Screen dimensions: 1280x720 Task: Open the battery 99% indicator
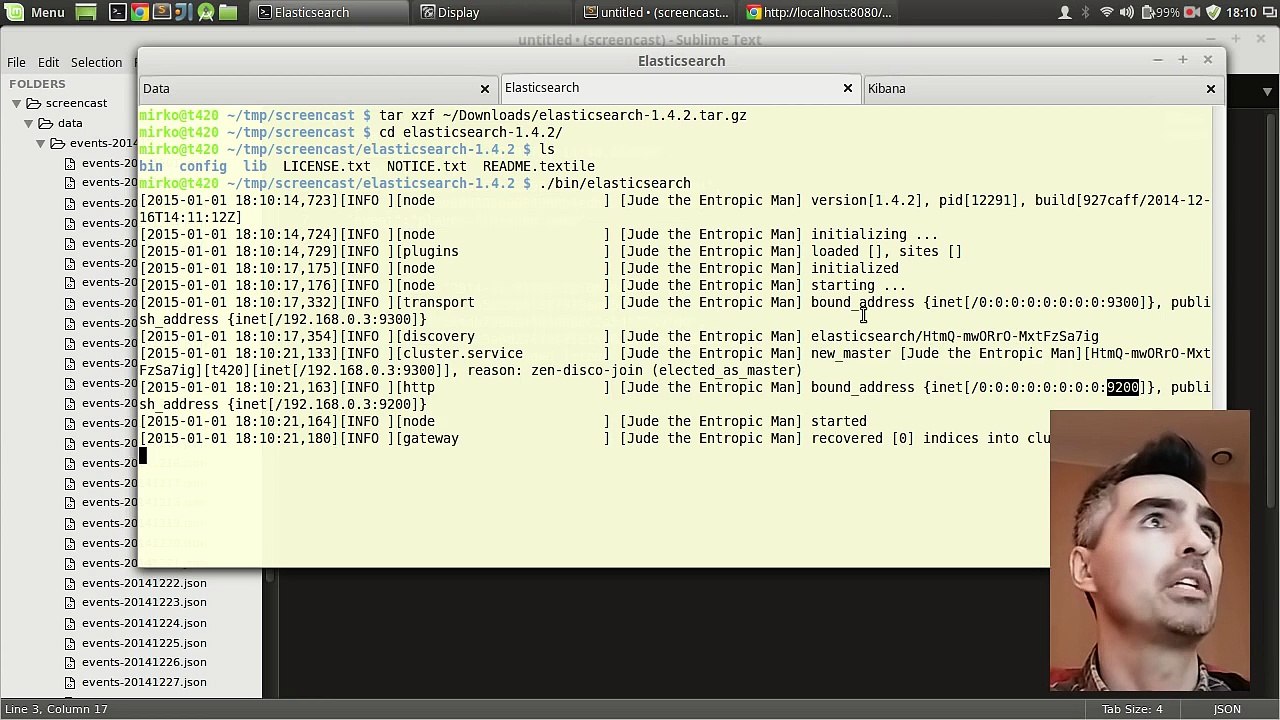1160,12
